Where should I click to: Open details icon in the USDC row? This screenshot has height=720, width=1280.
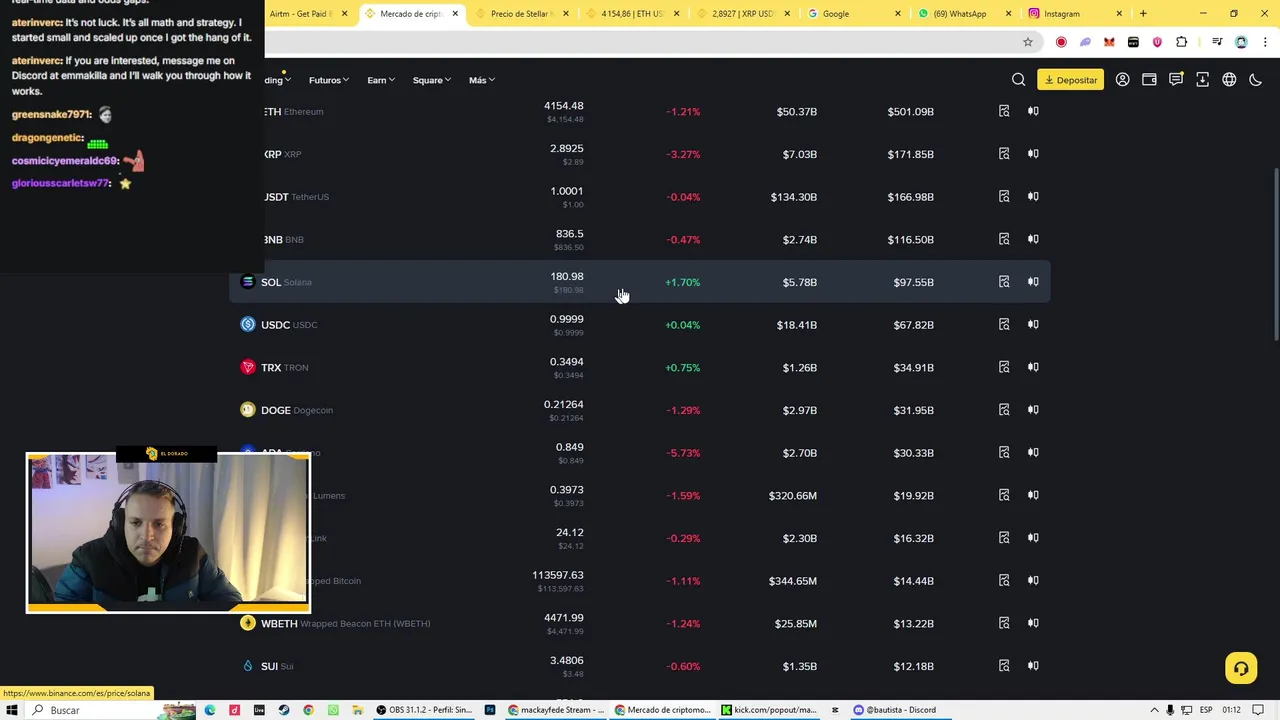click(1004, 325)
